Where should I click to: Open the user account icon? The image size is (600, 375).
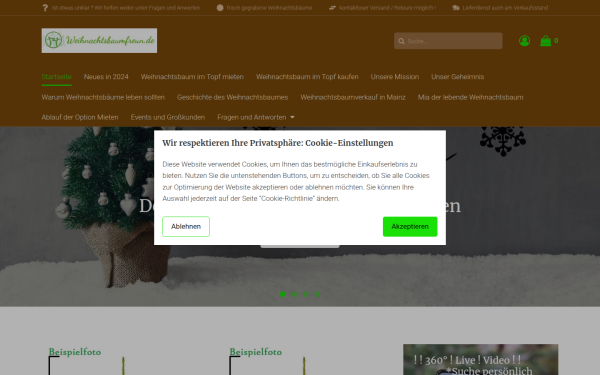(524, 41)
